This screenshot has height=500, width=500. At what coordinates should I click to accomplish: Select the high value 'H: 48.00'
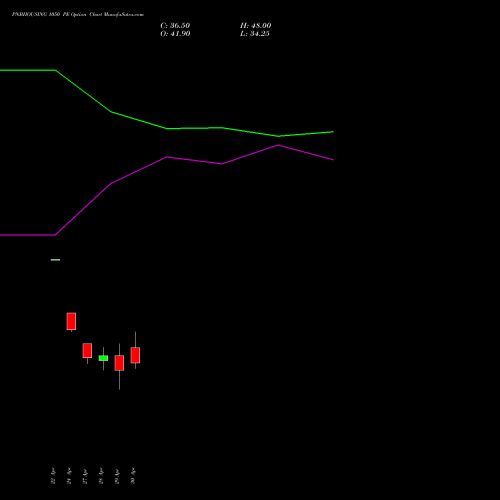click(x=255, y=26)
